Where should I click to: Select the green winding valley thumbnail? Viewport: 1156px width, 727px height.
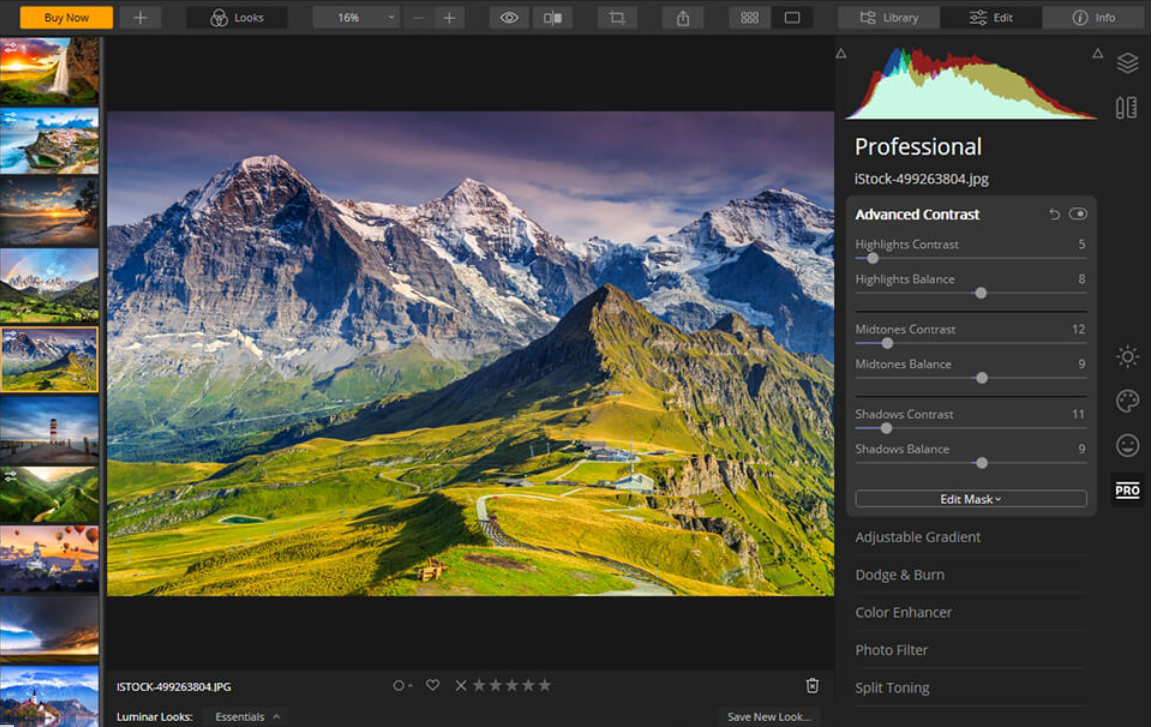coord(49,494)
